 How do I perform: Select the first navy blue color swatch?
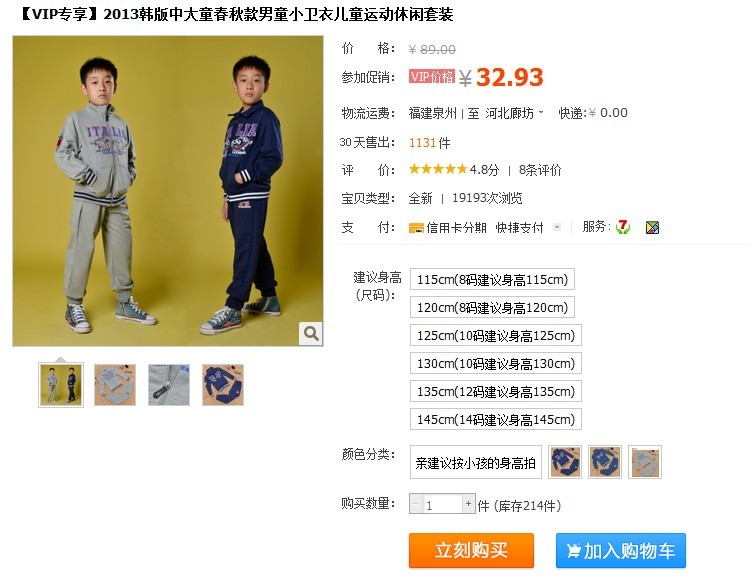[565, 462]
